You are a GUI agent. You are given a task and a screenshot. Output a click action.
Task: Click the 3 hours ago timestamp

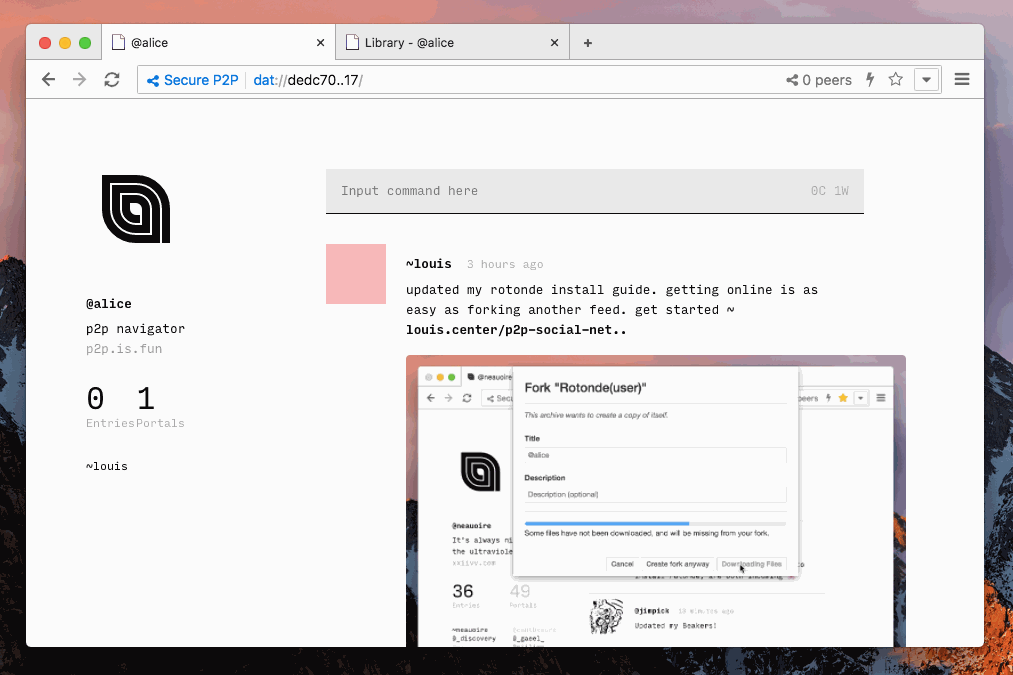coord(505,264)
